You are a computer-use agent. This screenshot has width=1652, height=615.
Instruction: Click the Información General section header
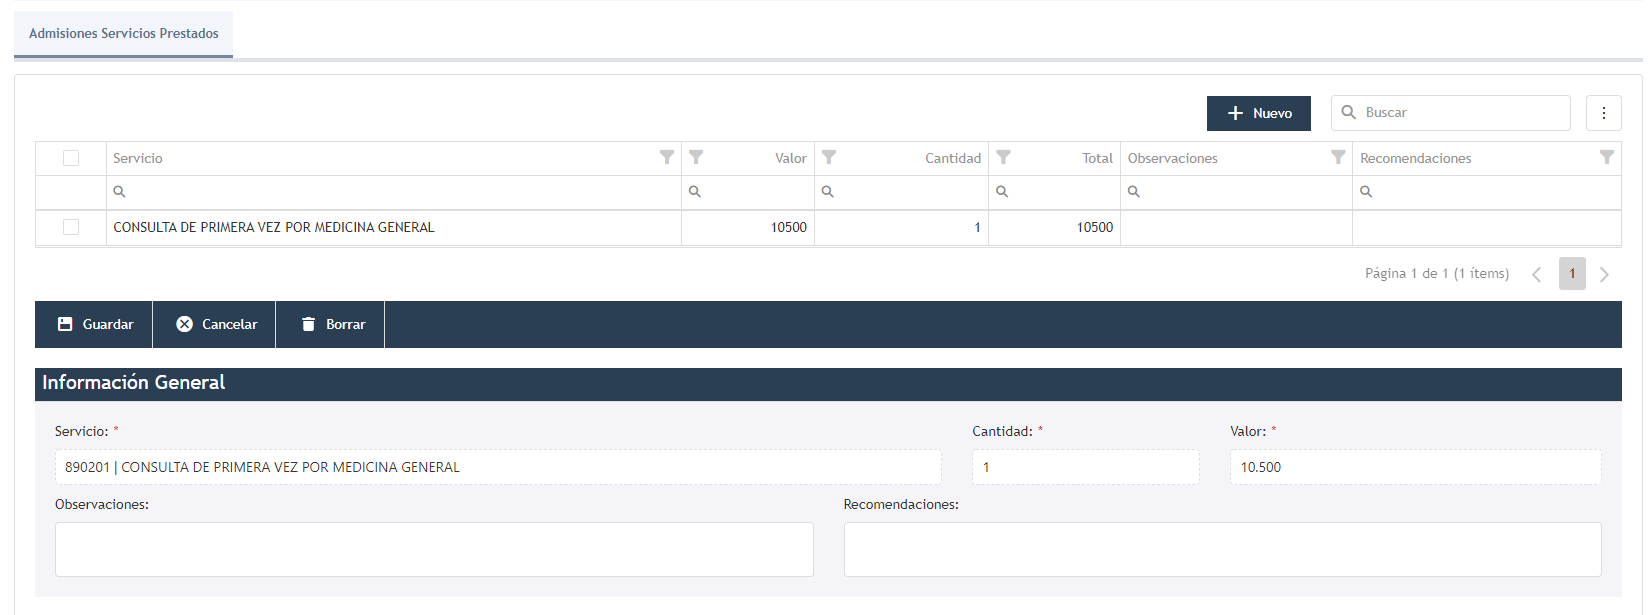828,384
